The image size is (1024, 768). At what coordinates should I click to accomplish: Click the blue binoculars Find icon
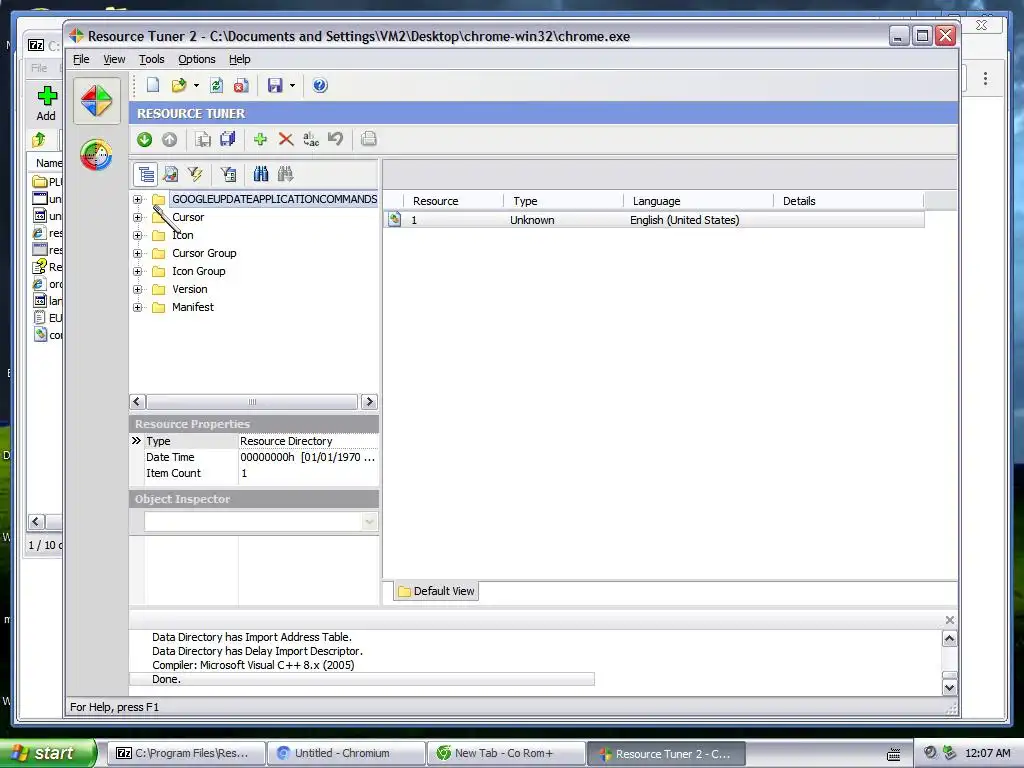pyautogui.click(x=261, y=174)
